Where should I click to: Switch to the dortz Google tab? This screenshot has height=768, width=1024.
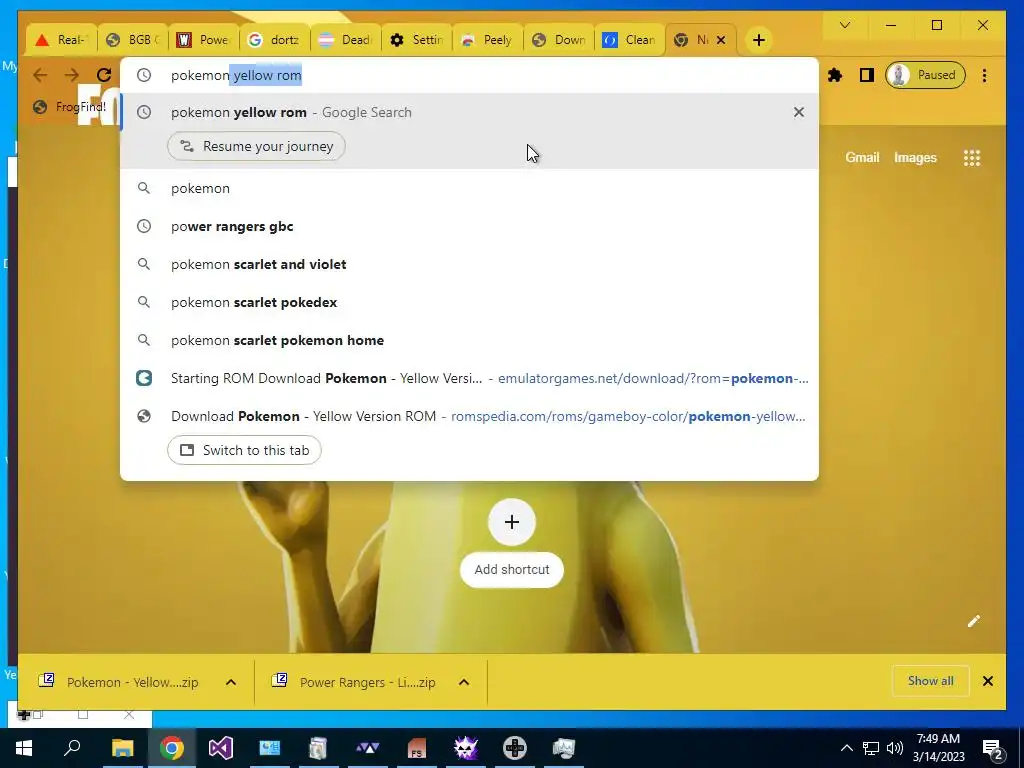point(275,40)
